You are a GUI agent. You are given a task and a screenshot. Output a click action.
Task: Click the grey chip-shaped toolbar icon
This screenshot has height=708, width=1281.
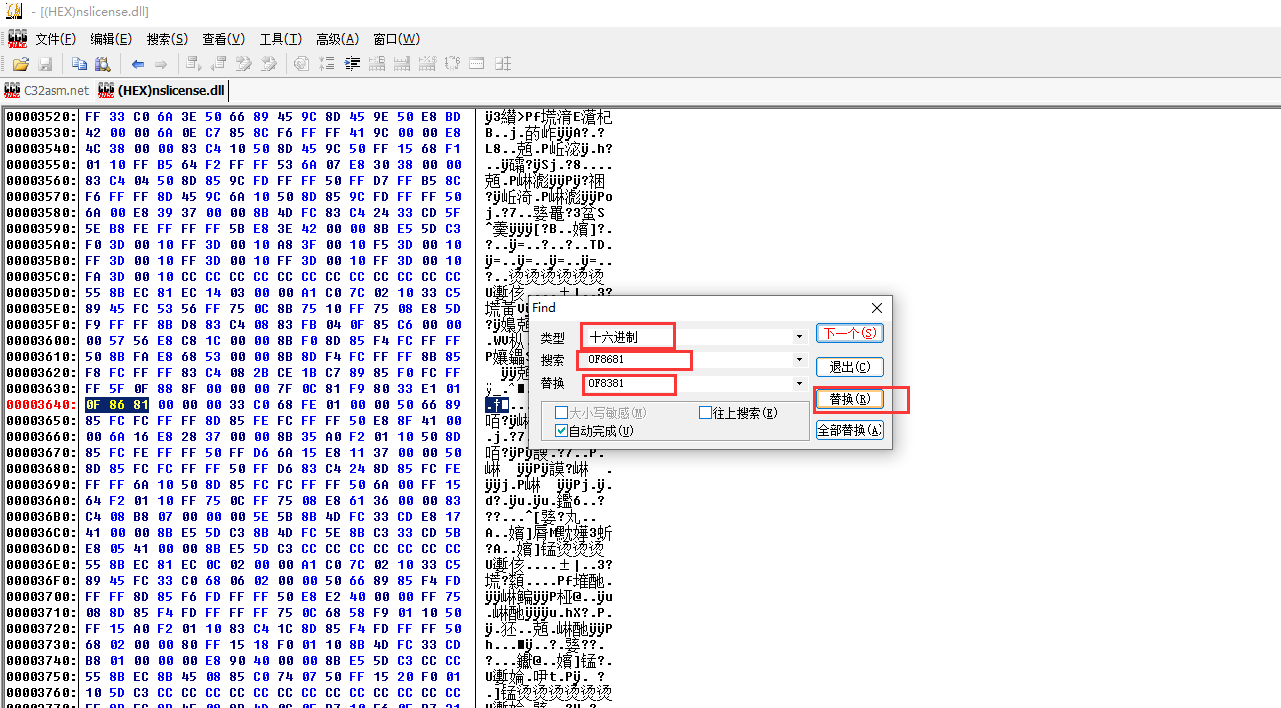(x=452, y=64)
